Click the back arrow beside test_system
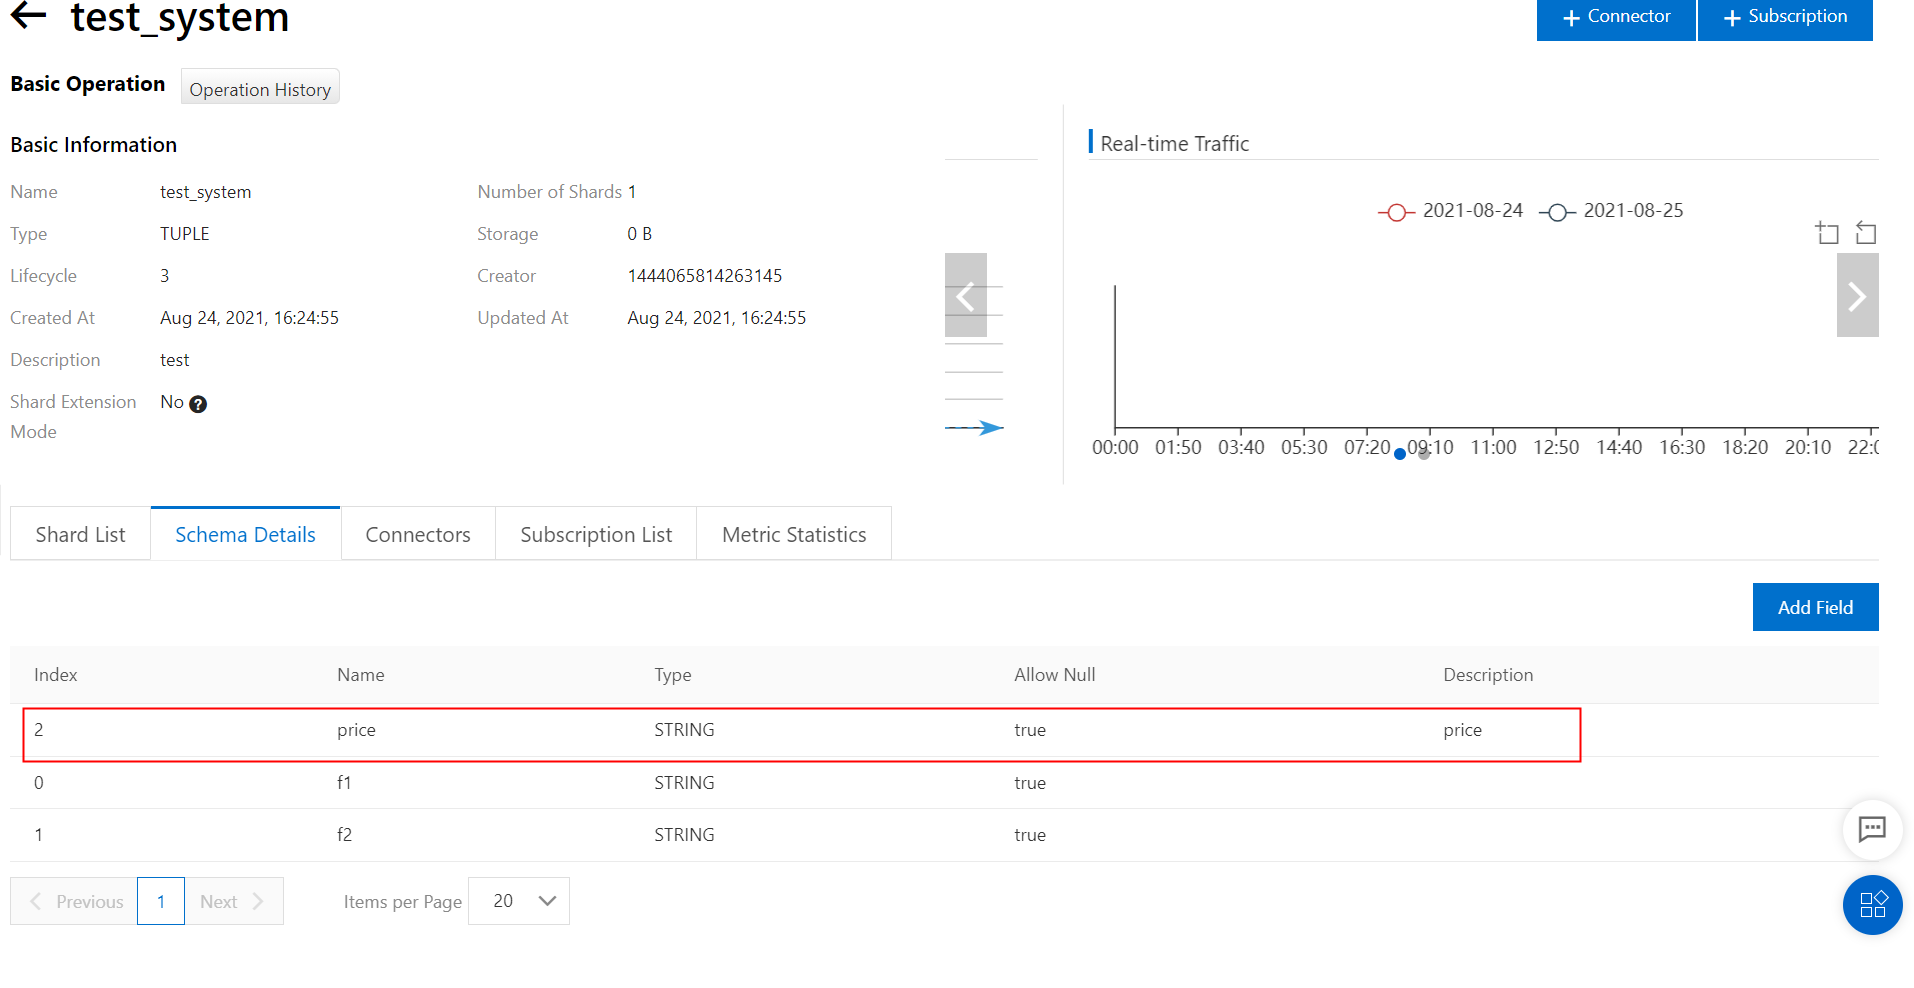This screenshot has height=988, width=1914. 28,15
